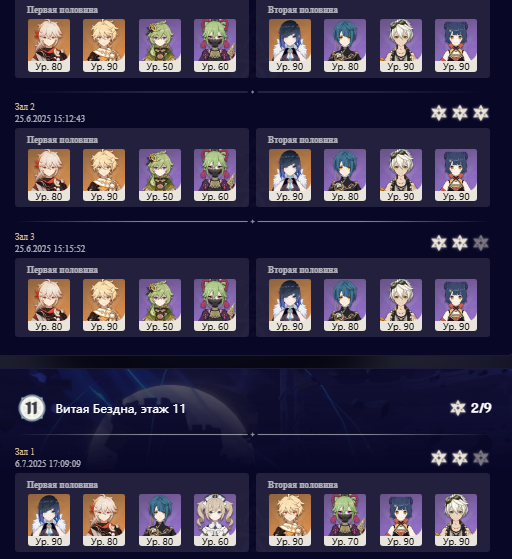Click Kazuha portrait in Hall 2 first half
This screenshot has width=512, height=559.
click(49, 175)
